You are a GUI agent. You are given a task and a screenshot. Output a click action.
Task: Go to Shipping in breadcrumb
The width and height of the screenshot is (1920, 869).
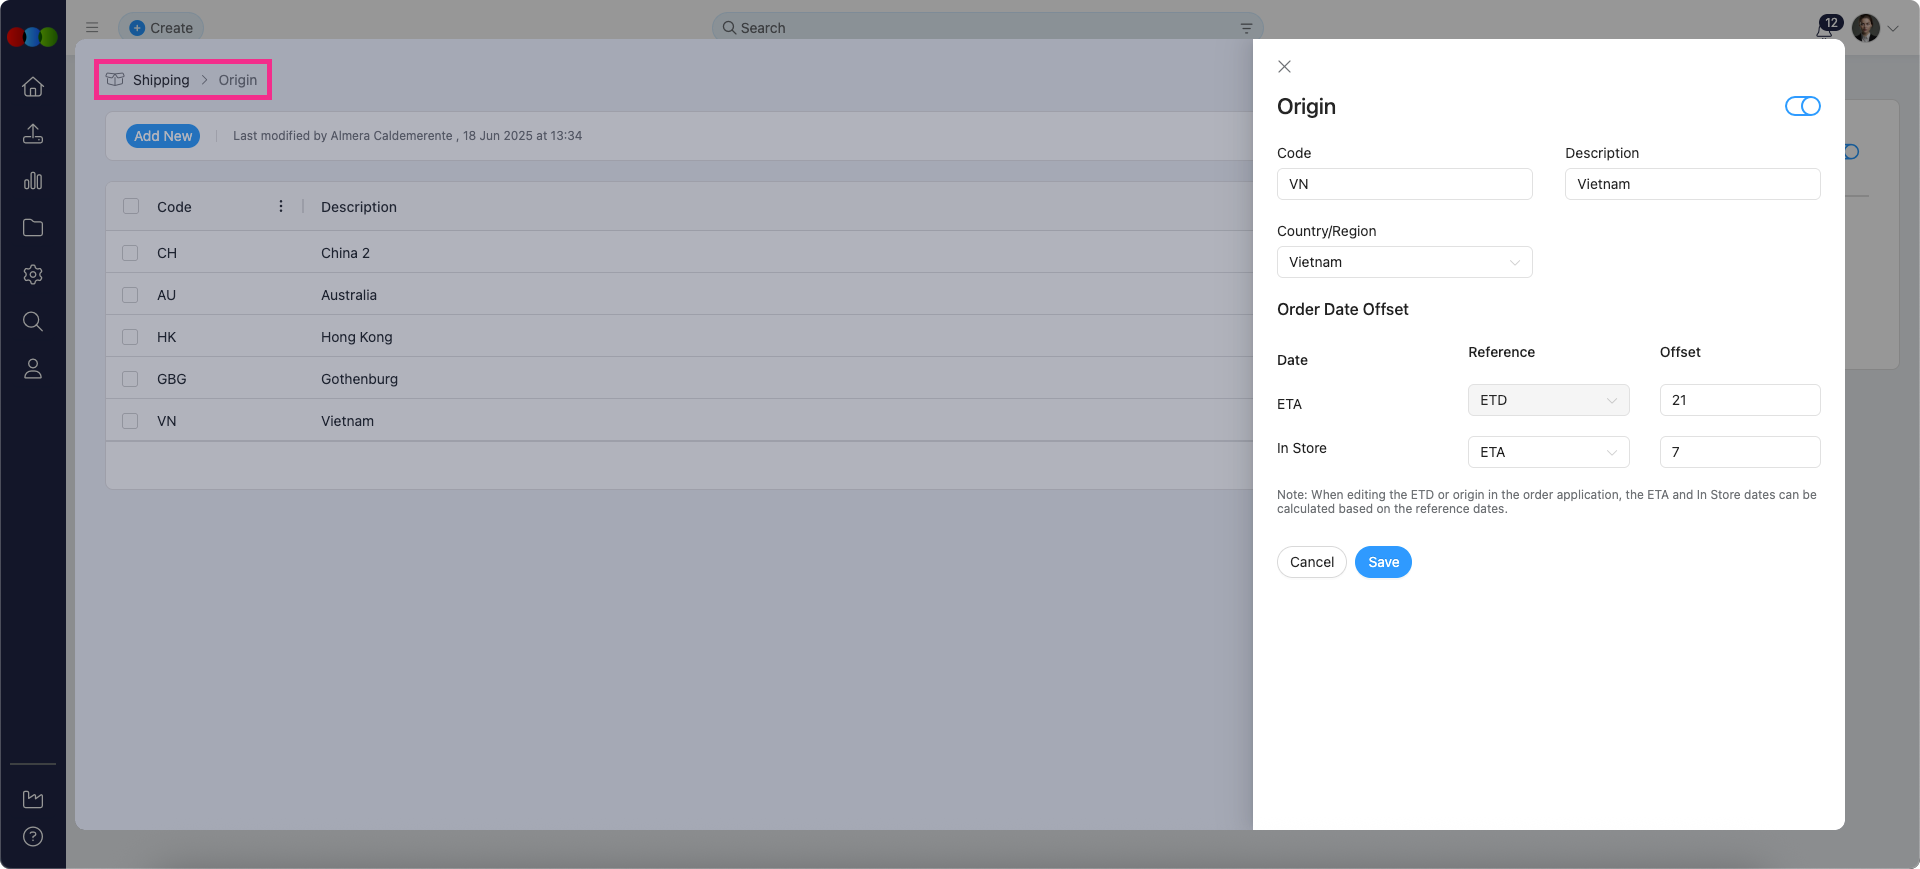pyautogui.click(x=160, y=80)
